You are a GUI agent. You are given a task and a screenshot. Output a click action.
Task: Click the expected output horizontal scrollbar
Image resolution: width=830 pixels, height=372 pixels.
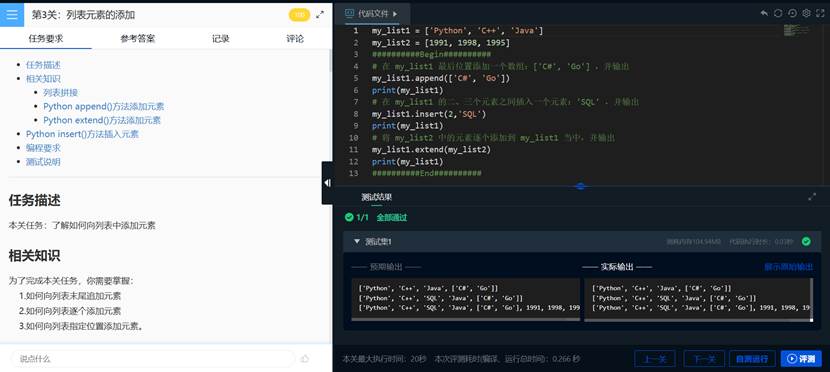coord(466,319)
